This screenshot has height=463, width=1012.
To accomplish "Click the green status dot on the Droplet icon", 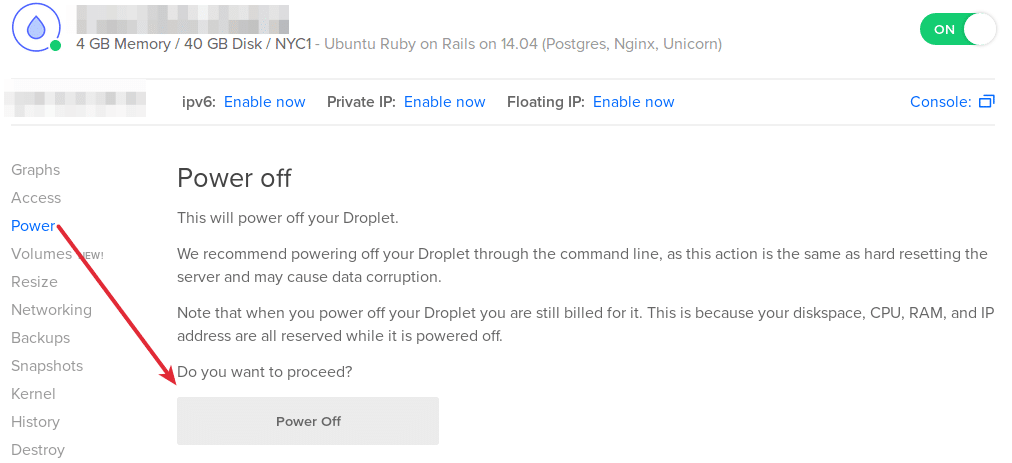I will [x=56, y=46].
